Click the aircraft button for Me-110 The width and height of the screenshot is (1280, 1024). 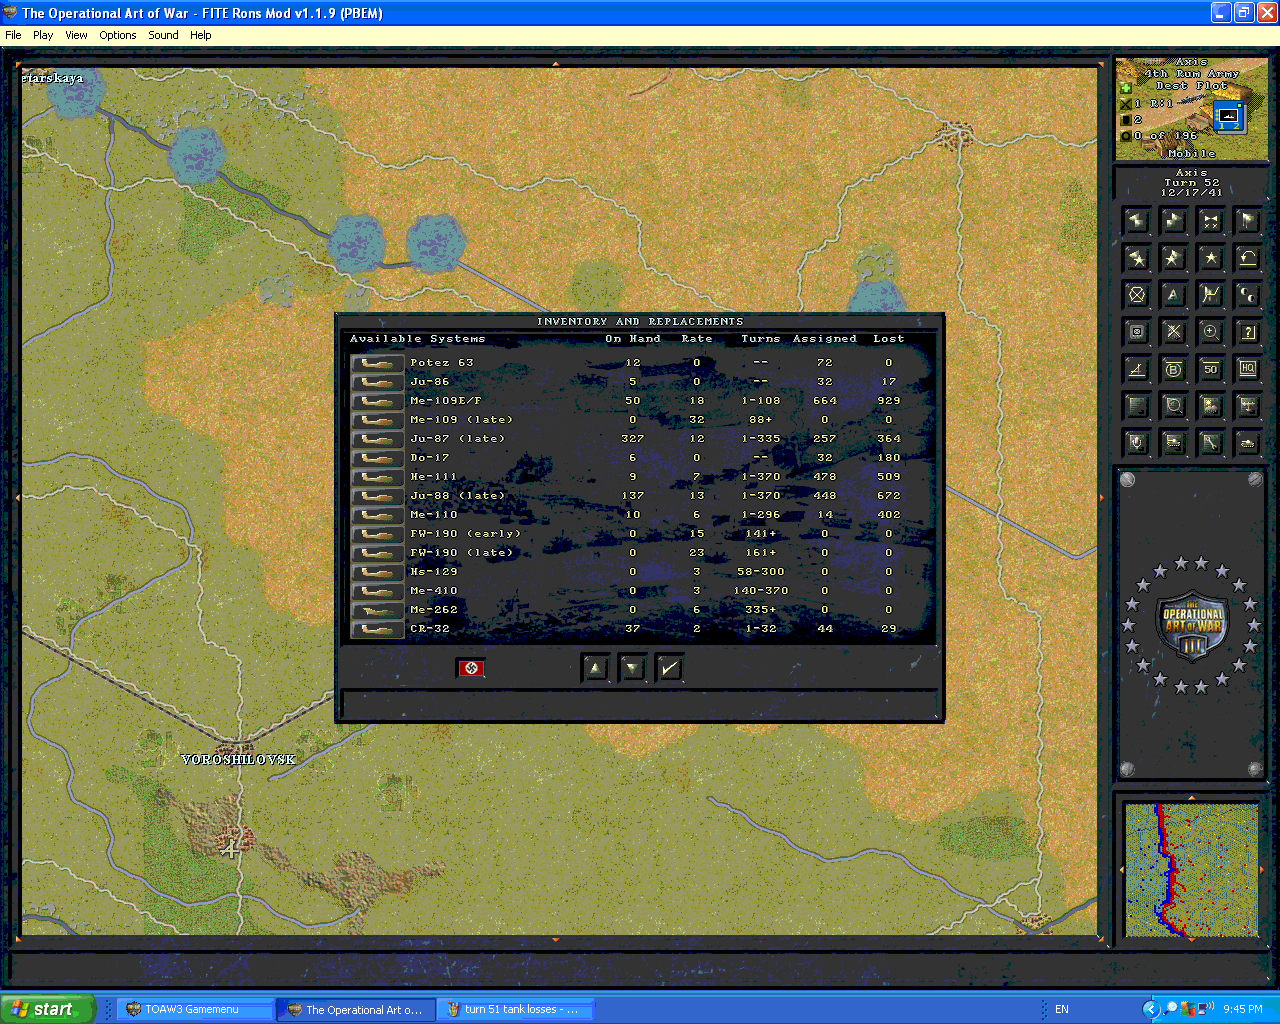click(377, 515)
